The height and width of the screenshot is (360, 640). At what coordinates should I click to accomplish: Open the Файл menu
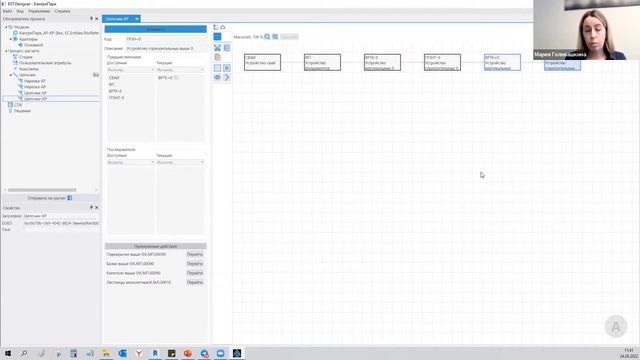pyautogui.click(x=7, y=11)
